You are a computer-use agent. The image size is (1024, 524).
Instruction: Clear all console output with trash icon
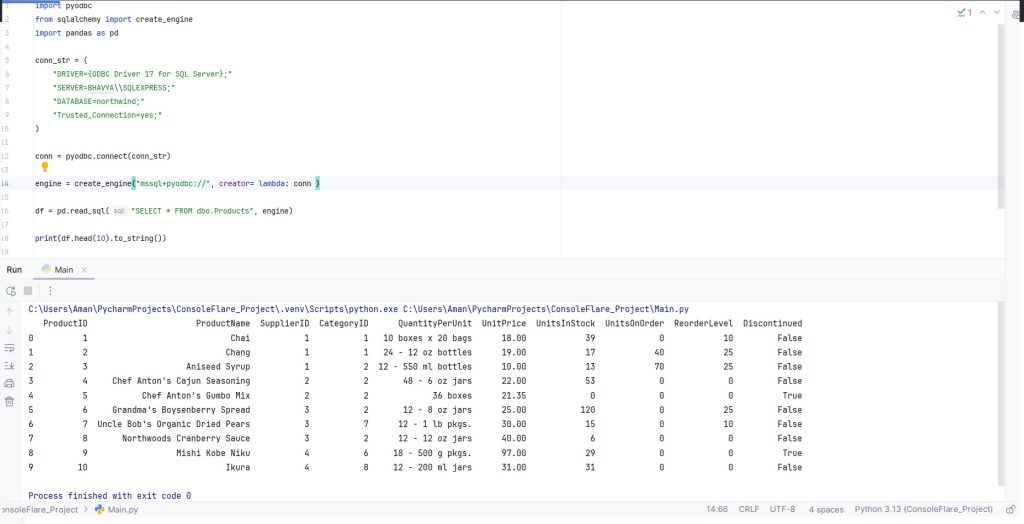9,401
